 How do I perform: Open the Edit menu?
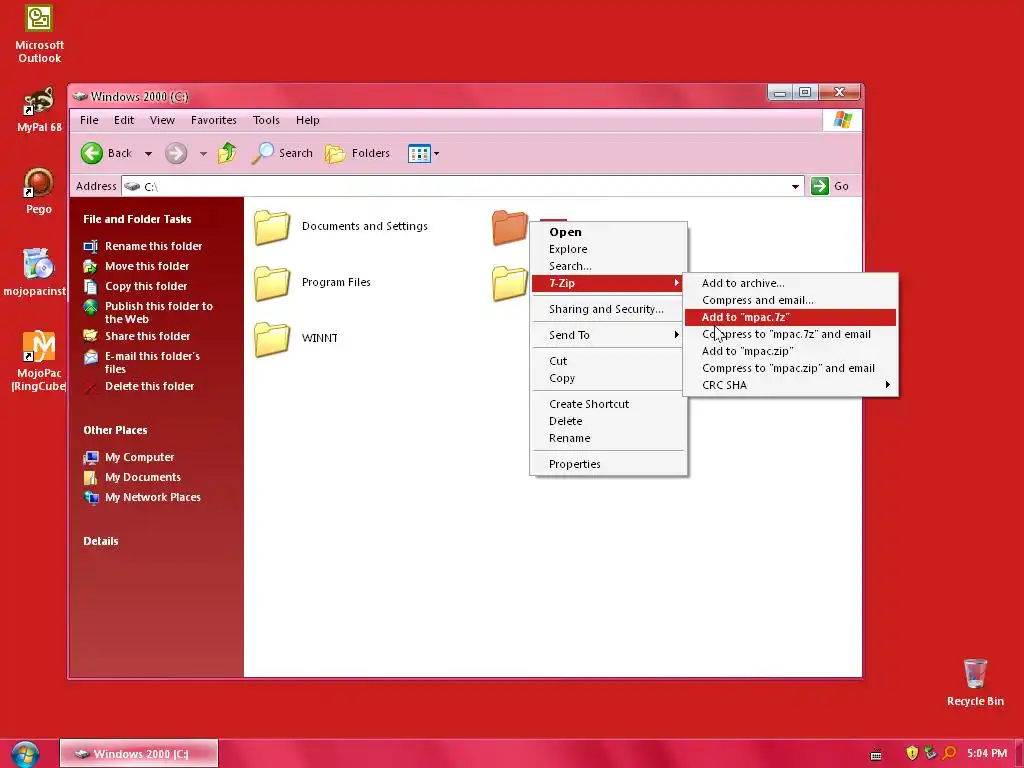coord(123,120)
